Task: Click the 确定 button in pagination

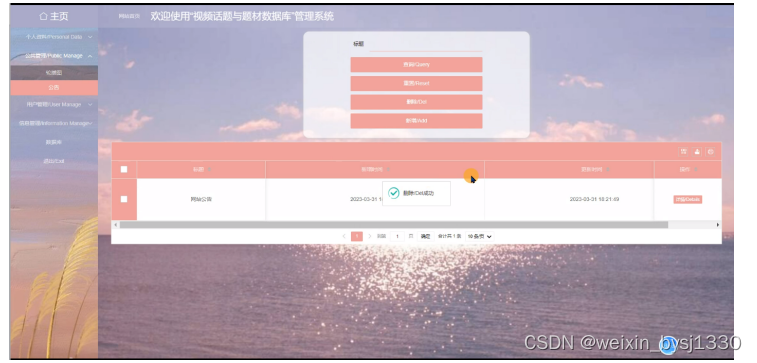Action: point(425,237)
